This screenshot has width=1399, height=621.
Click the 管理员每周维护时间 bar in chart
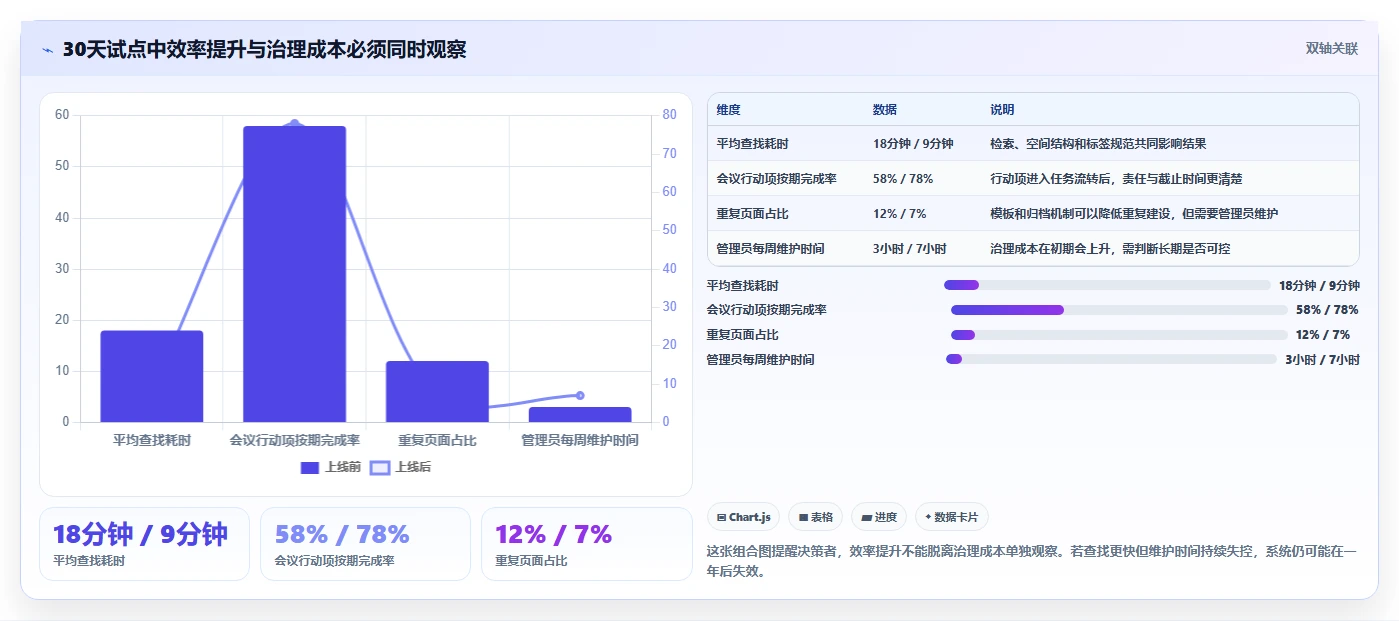click(x=580, y=414)
